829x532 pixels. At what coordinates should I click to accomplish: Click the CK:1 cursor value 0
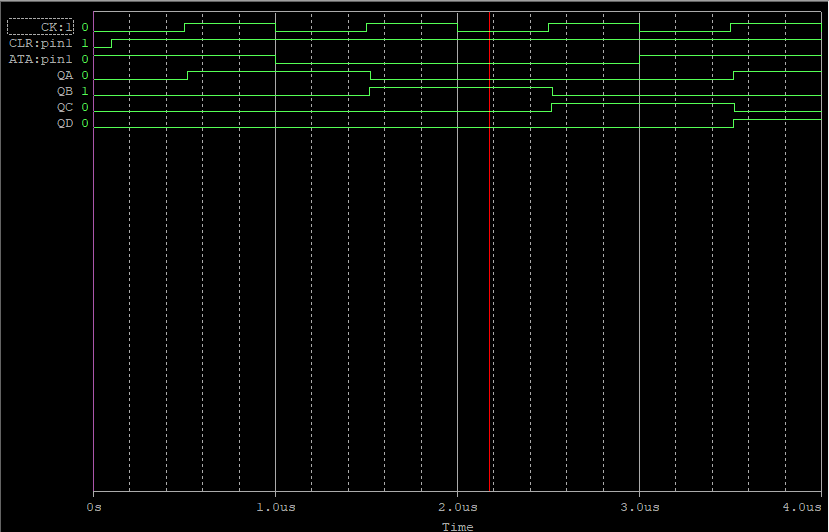85,27
